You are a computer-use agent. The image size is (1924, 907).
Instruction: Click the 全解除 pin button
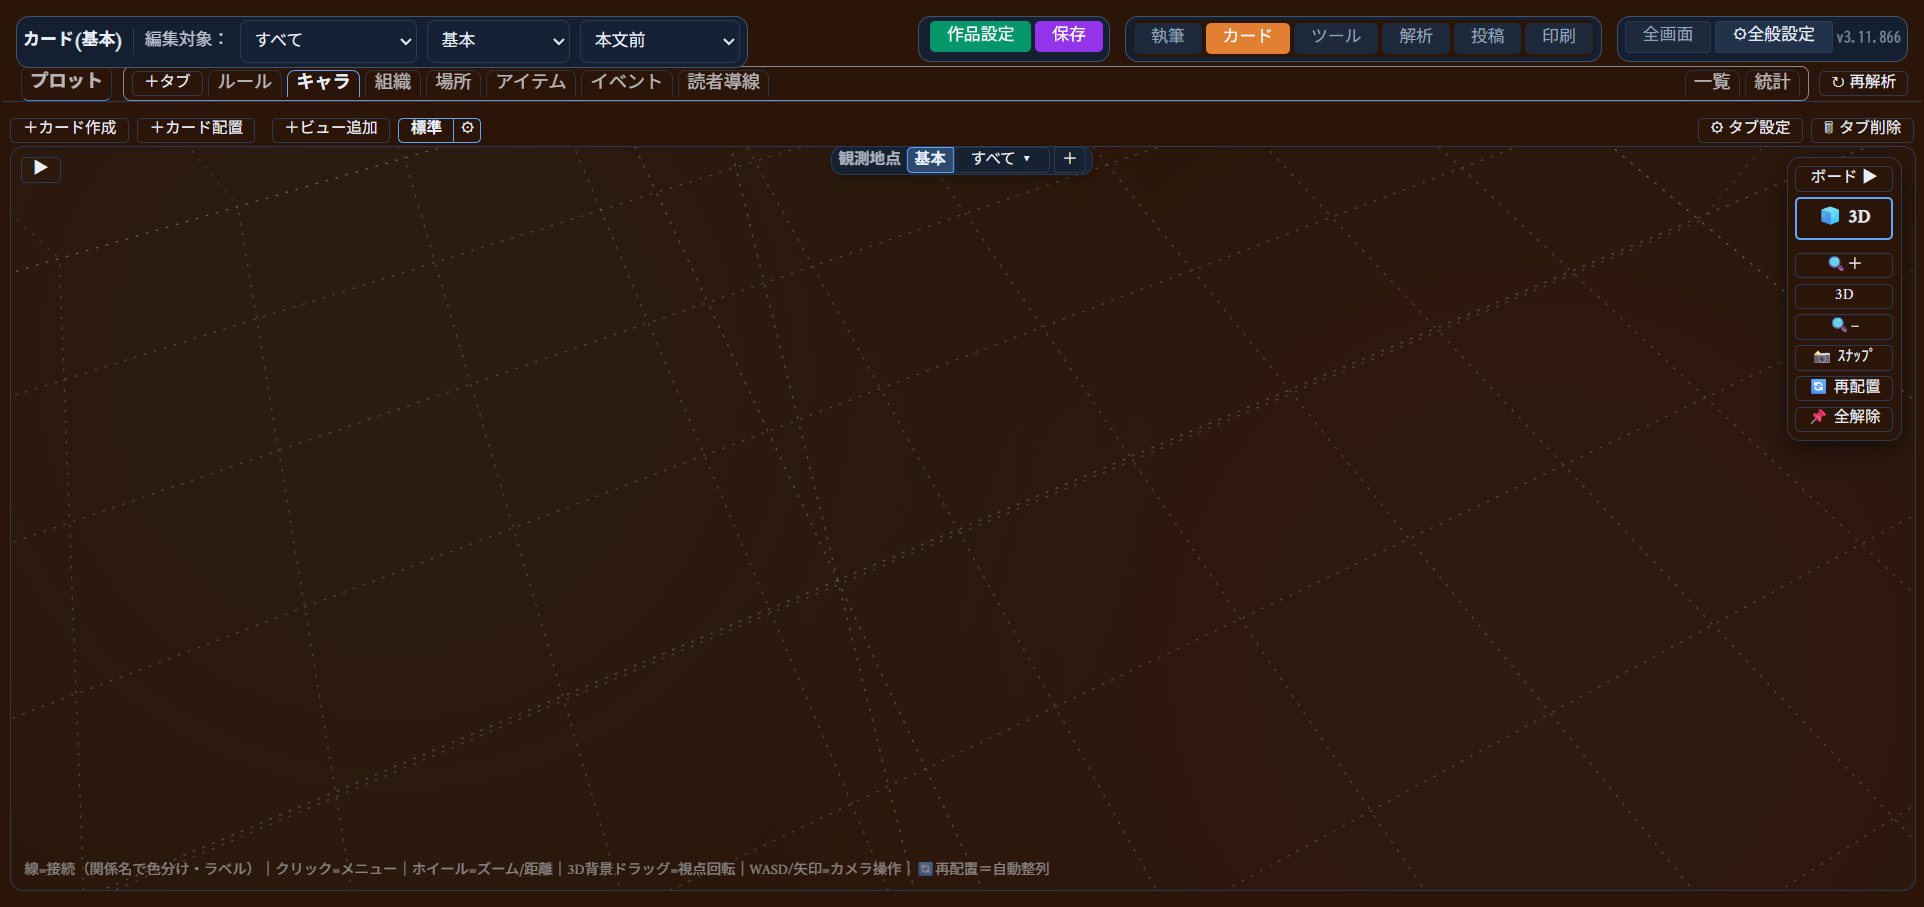tap(1843, 417)
